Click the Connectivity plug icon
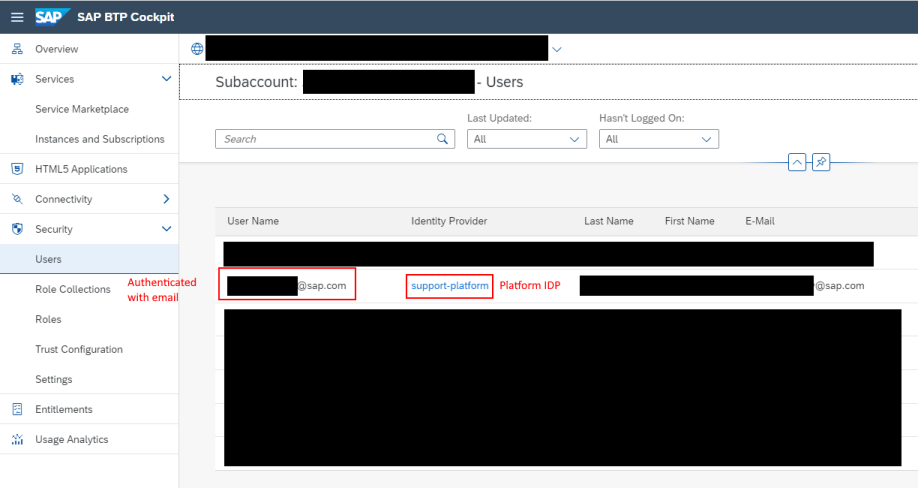The height and width of the screenshot is (488, 918). click(18, 199)
